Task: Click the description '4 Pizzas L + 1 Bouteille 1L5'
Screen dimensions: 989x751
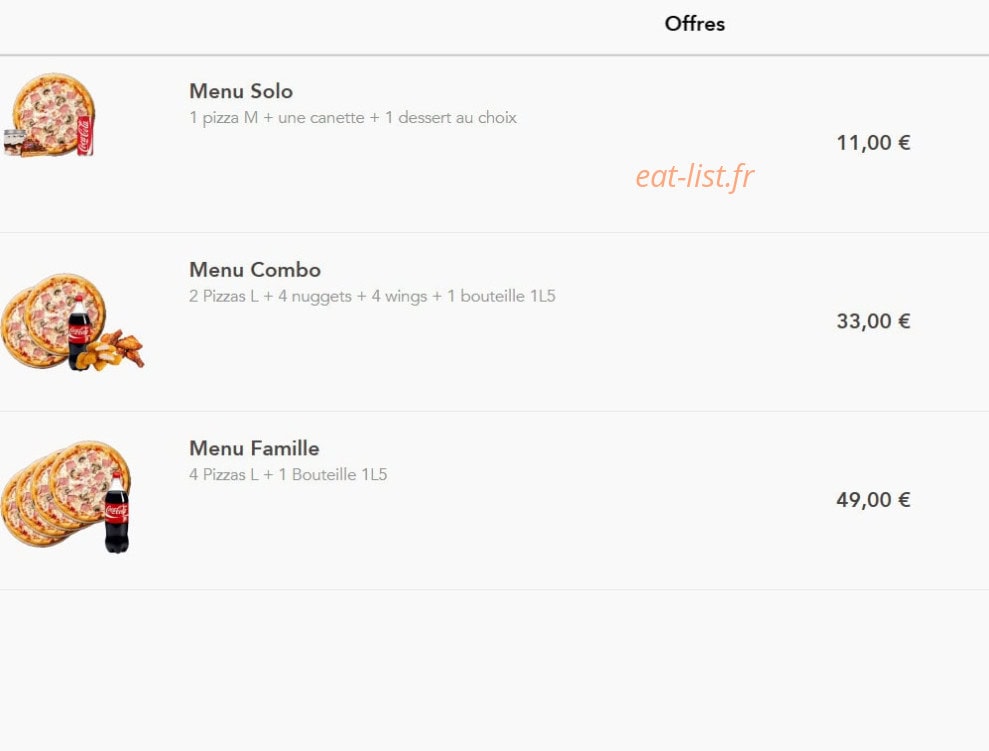Action: point(288,474)
